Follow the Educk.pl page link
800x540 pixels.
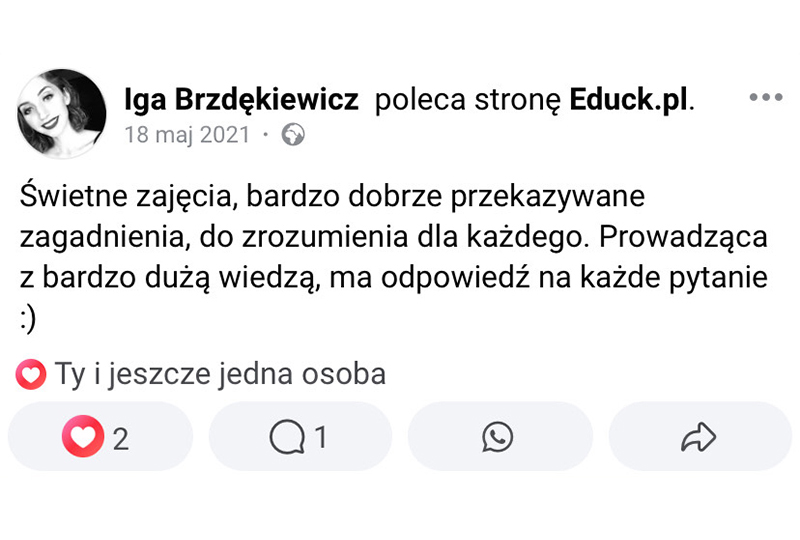(x=629, y=100)
